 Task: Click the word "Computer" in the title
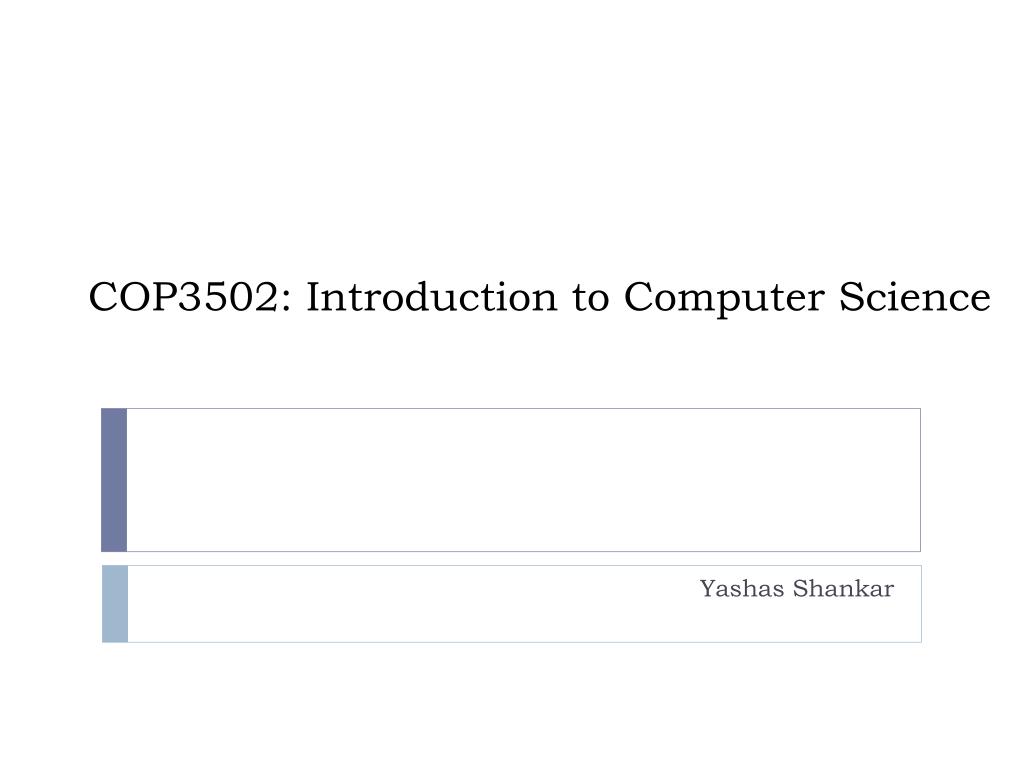726,298
